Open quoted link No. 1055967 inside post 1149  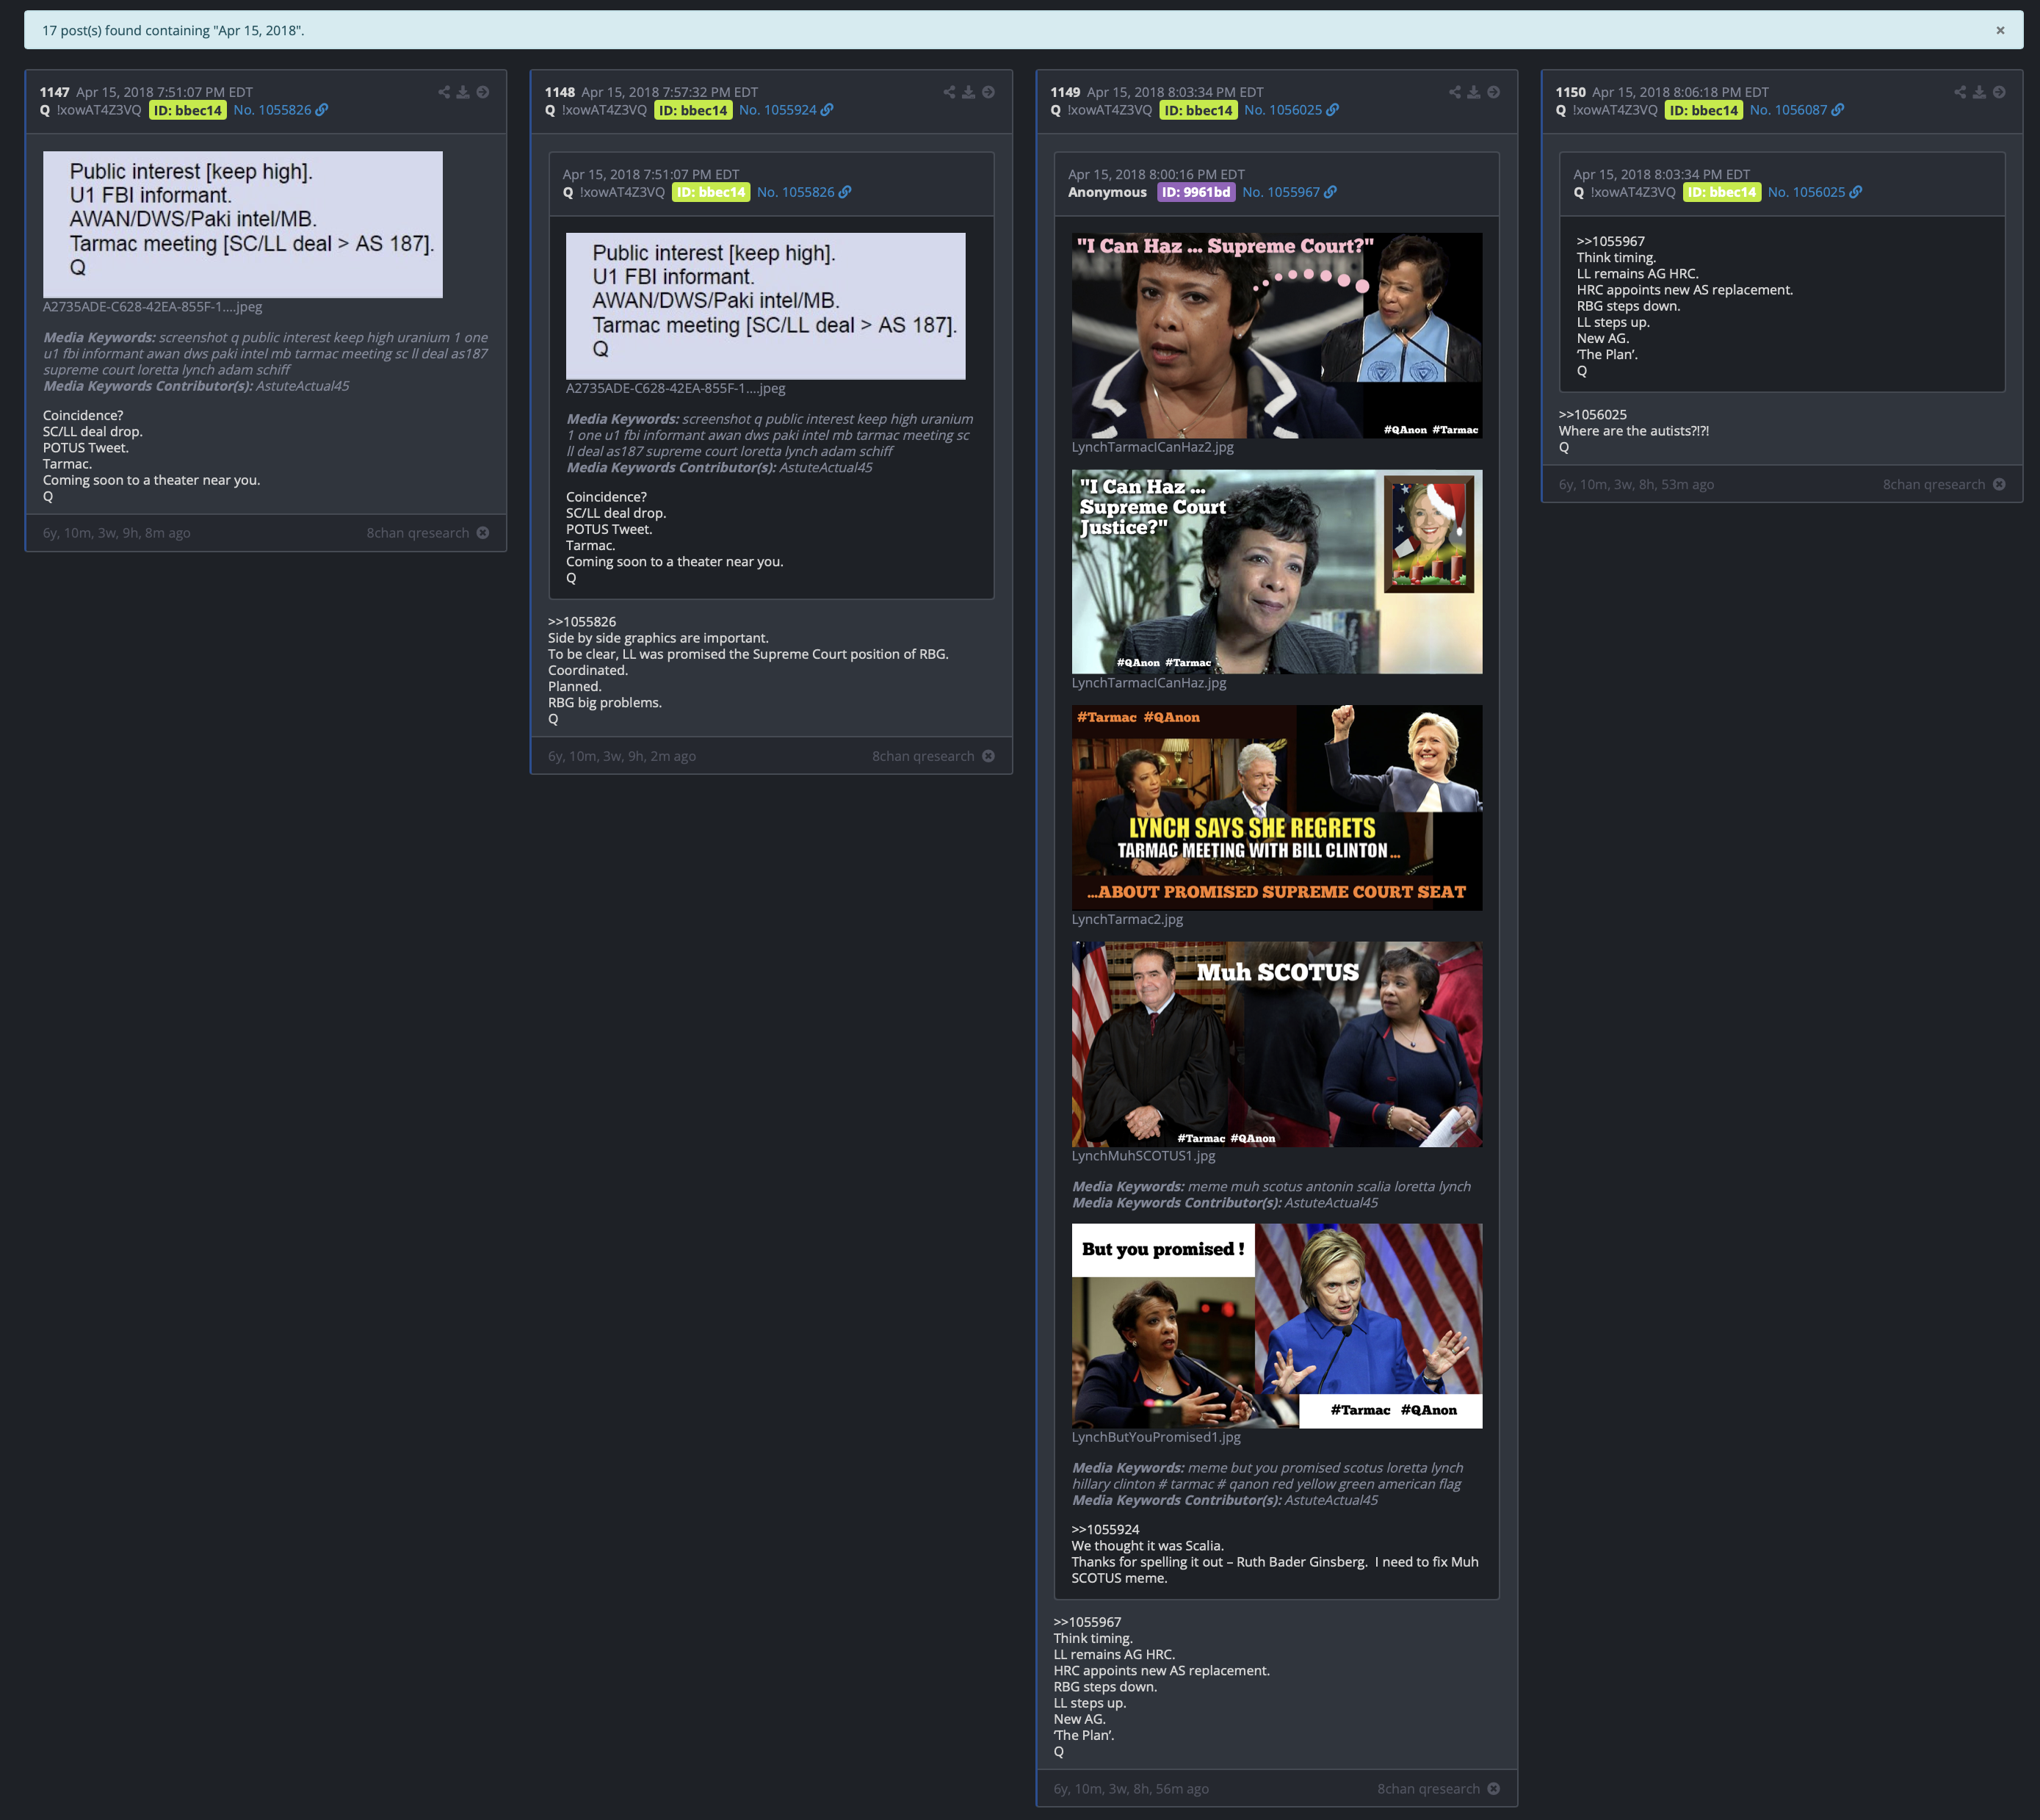1281,192
